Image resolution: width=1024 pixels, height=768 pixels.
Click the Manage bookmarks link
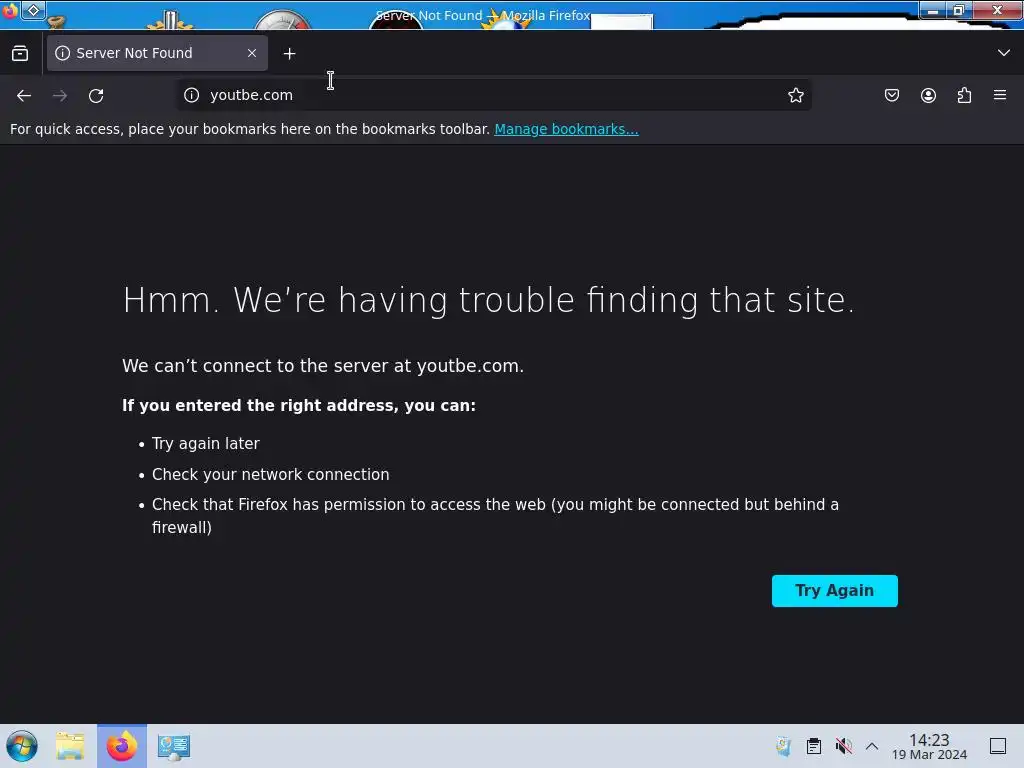[x=566, y=129]
